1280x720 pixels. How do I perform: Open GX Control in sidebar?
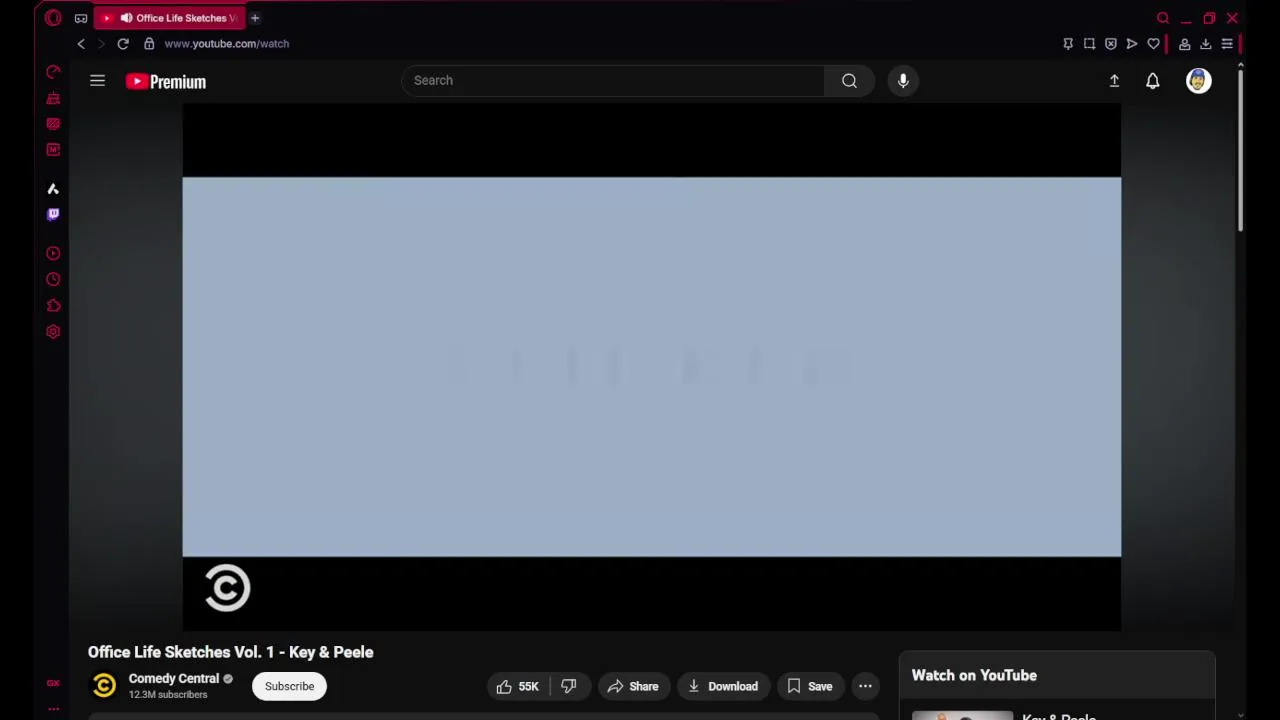click(53, 72)
